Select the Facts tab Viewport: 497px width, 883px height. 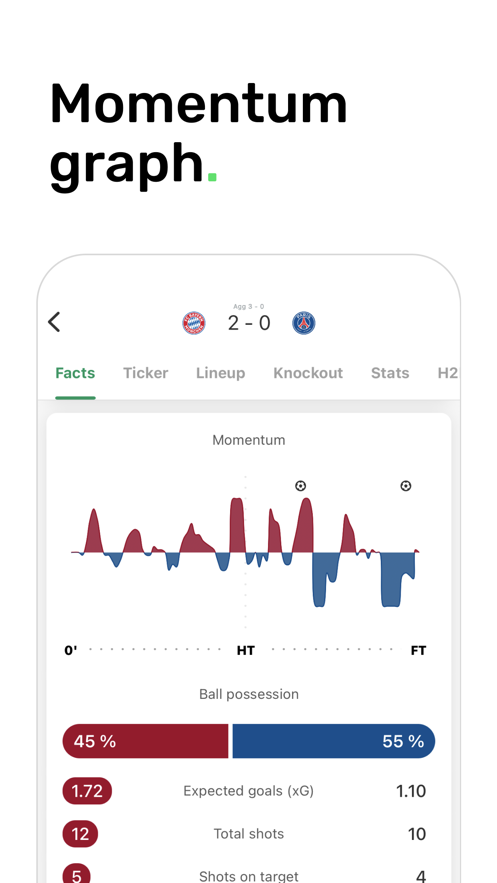click(x=75, y=373)
